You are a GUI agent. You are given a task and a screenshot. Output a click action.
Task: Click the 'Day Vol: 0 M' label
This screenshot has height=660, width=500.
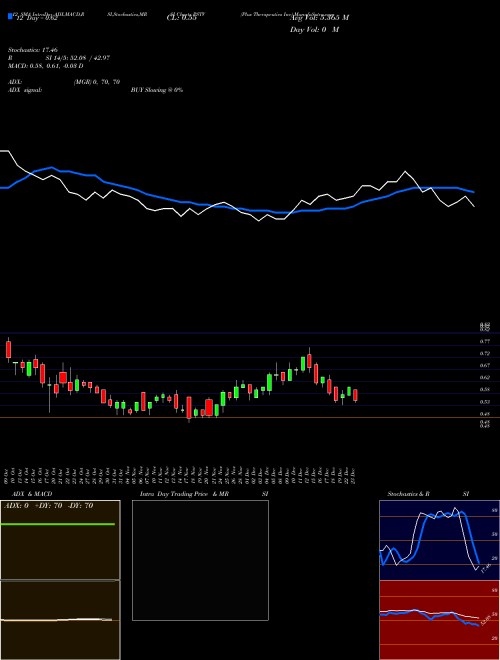[314, 29]
